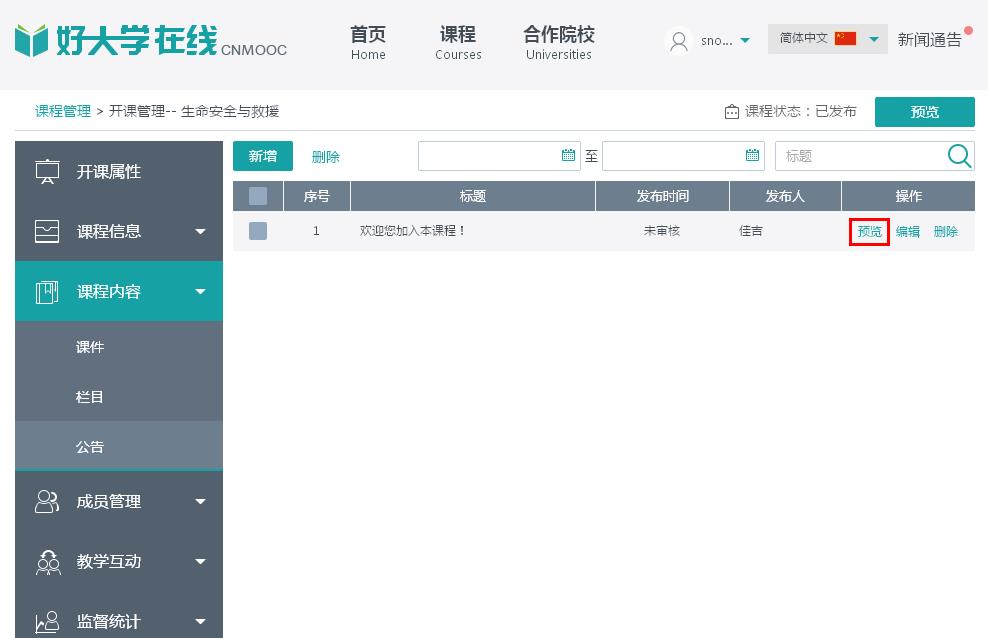Click the 标题 search input field
This screenshot has height=638, width=988.
[x=860, y=156]
